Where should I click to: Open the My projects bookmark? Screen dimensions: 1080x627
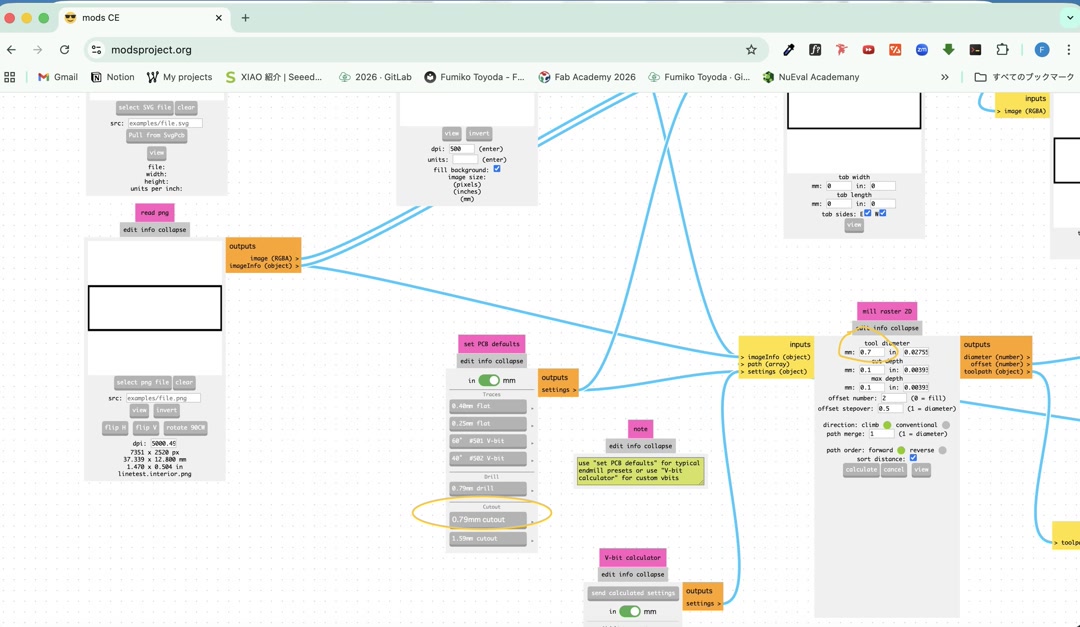pyautogui.click(x=180, y=77)
